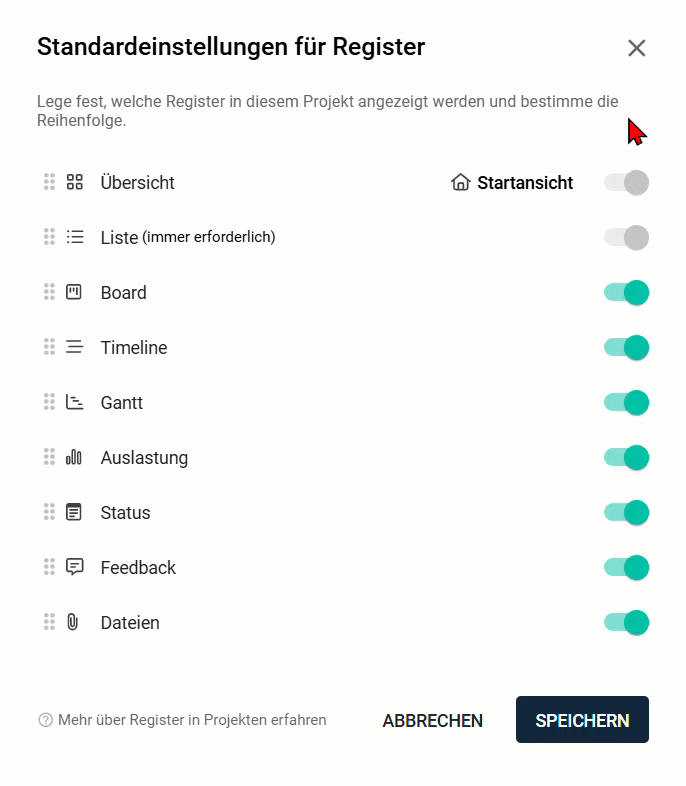Toggle the Übersicht register switch

(626, 182)
